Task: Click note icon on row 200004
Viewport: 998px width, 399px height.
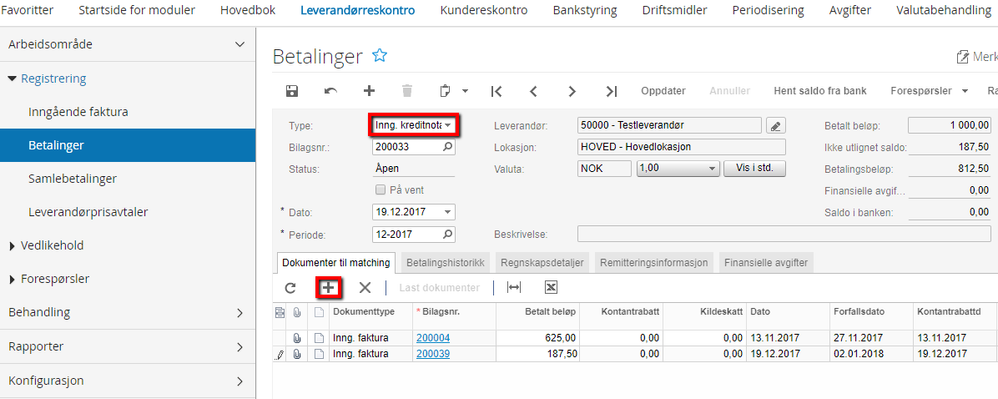Action: click(319, 338)
